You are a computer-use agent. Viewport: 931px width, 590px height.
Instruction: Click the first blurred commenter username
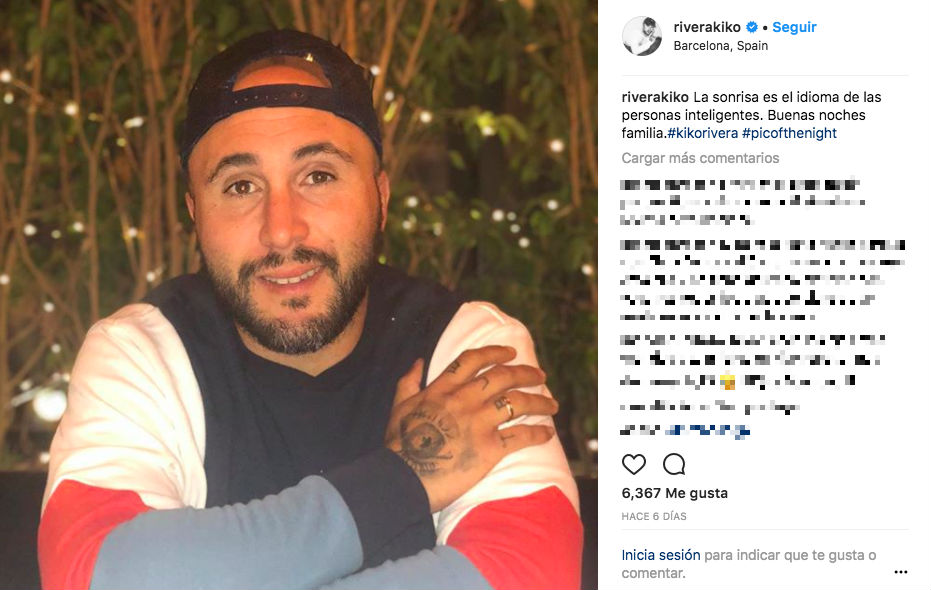pos(654,185)
